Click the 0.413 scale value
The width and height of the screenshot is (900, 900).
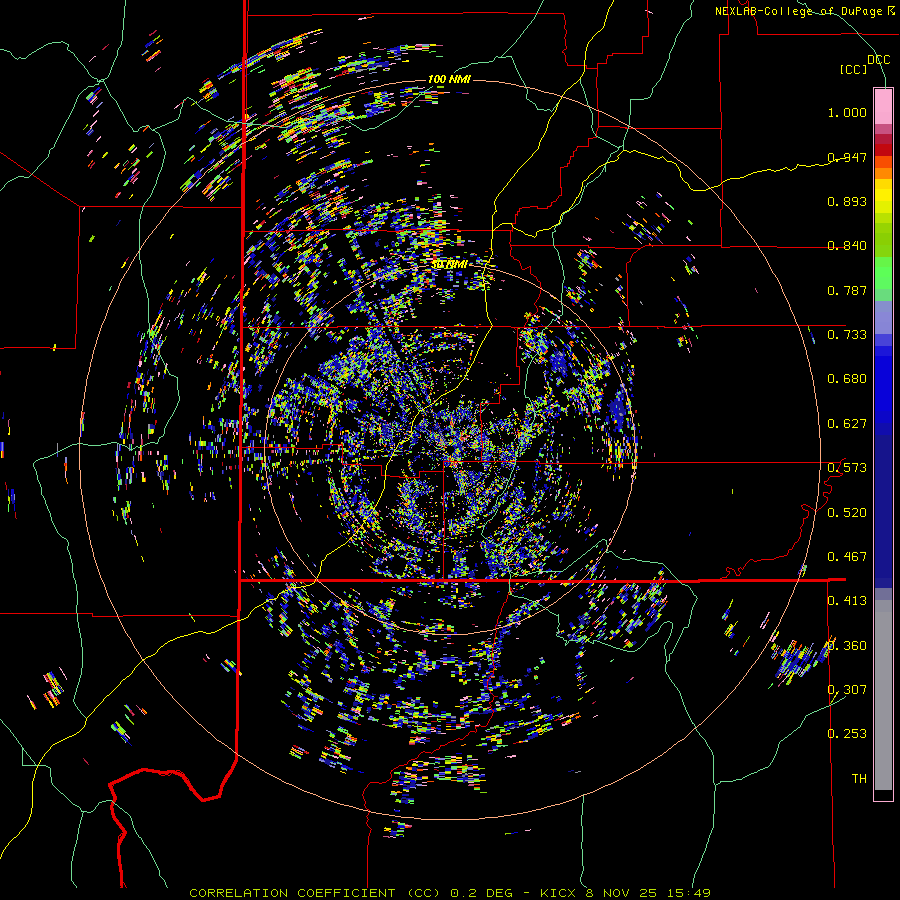coord(847,600)
